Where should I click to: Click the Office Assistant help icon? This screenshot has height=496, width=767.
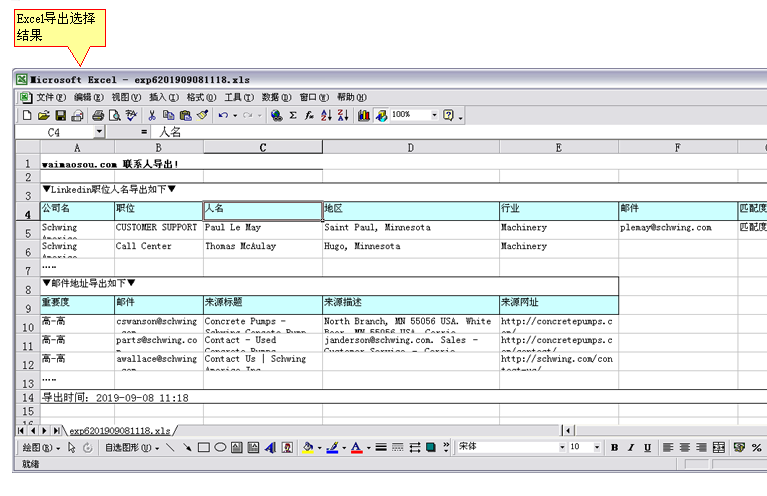tap(448, 115)
